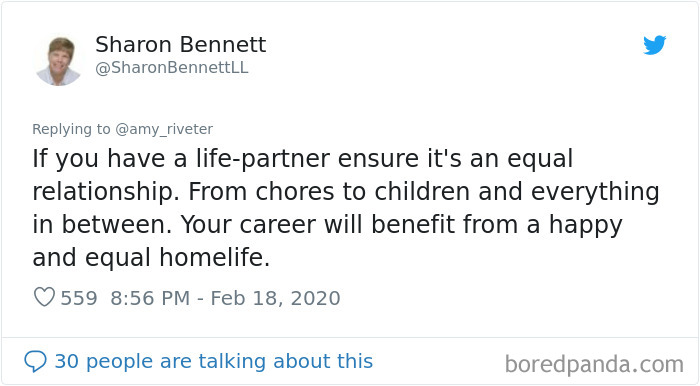Screen dimensions: 700x386
Task: Click the number 30 in the footer
Action: coord(67,361)
